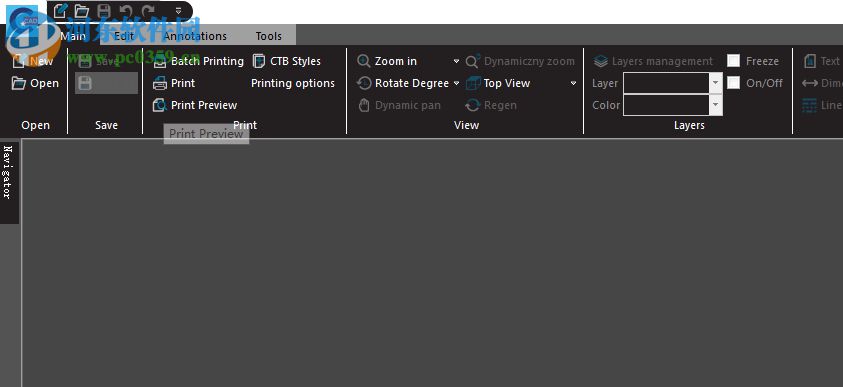Expand the Top View dropdown arrow

[573, 83]
